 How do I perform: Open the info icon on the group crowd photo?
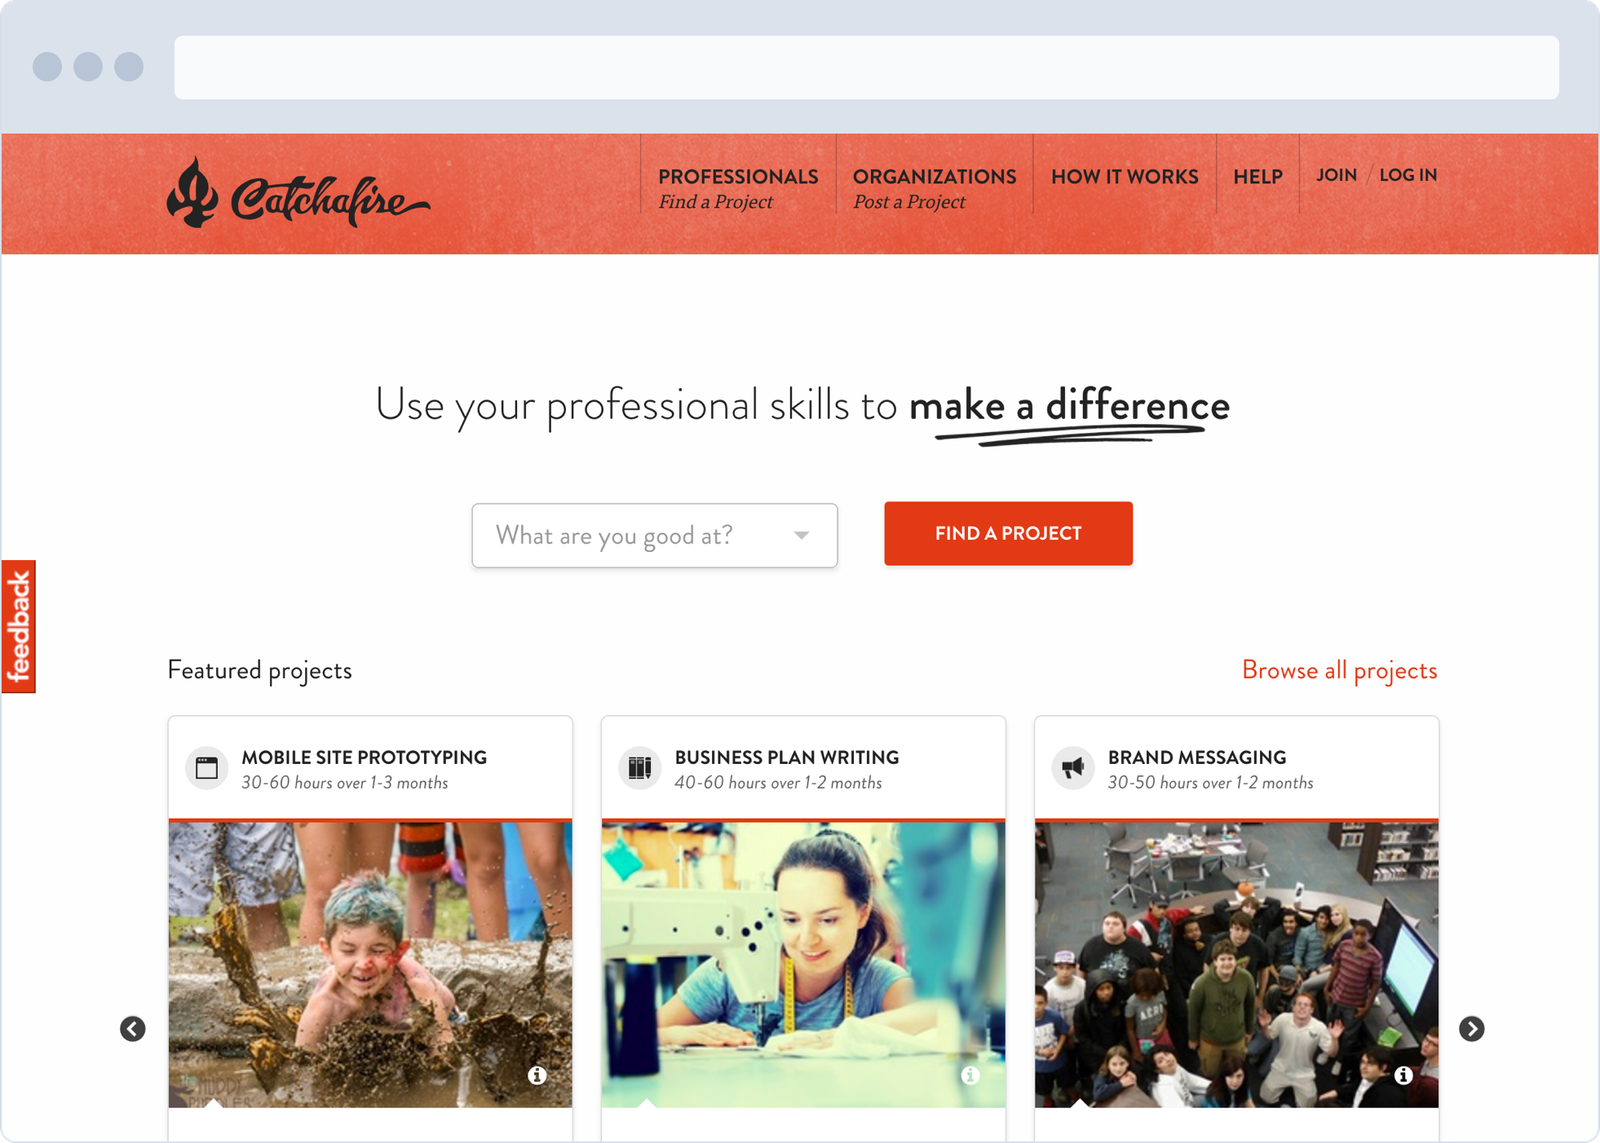coord(1404,1075)
